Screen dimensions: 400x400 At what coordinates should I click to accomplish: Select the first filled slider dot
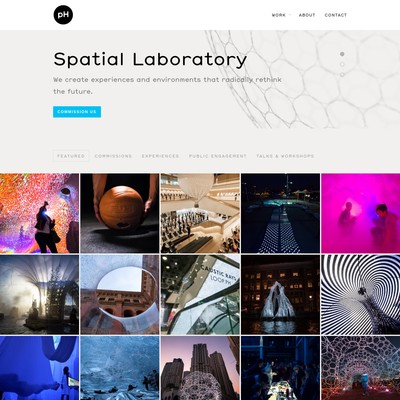[342, 54]
